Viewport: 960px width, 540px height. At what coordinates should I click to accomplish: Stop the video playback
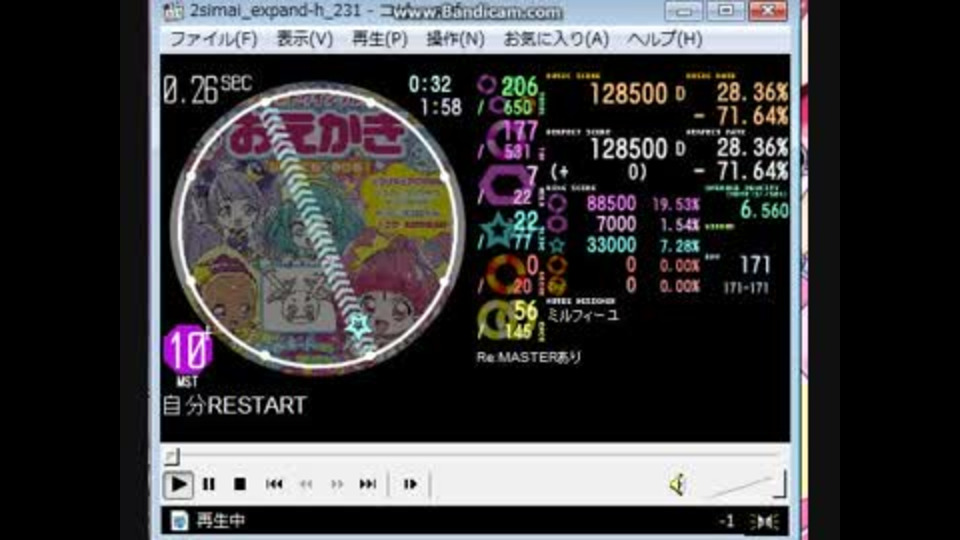click(240, 484)
